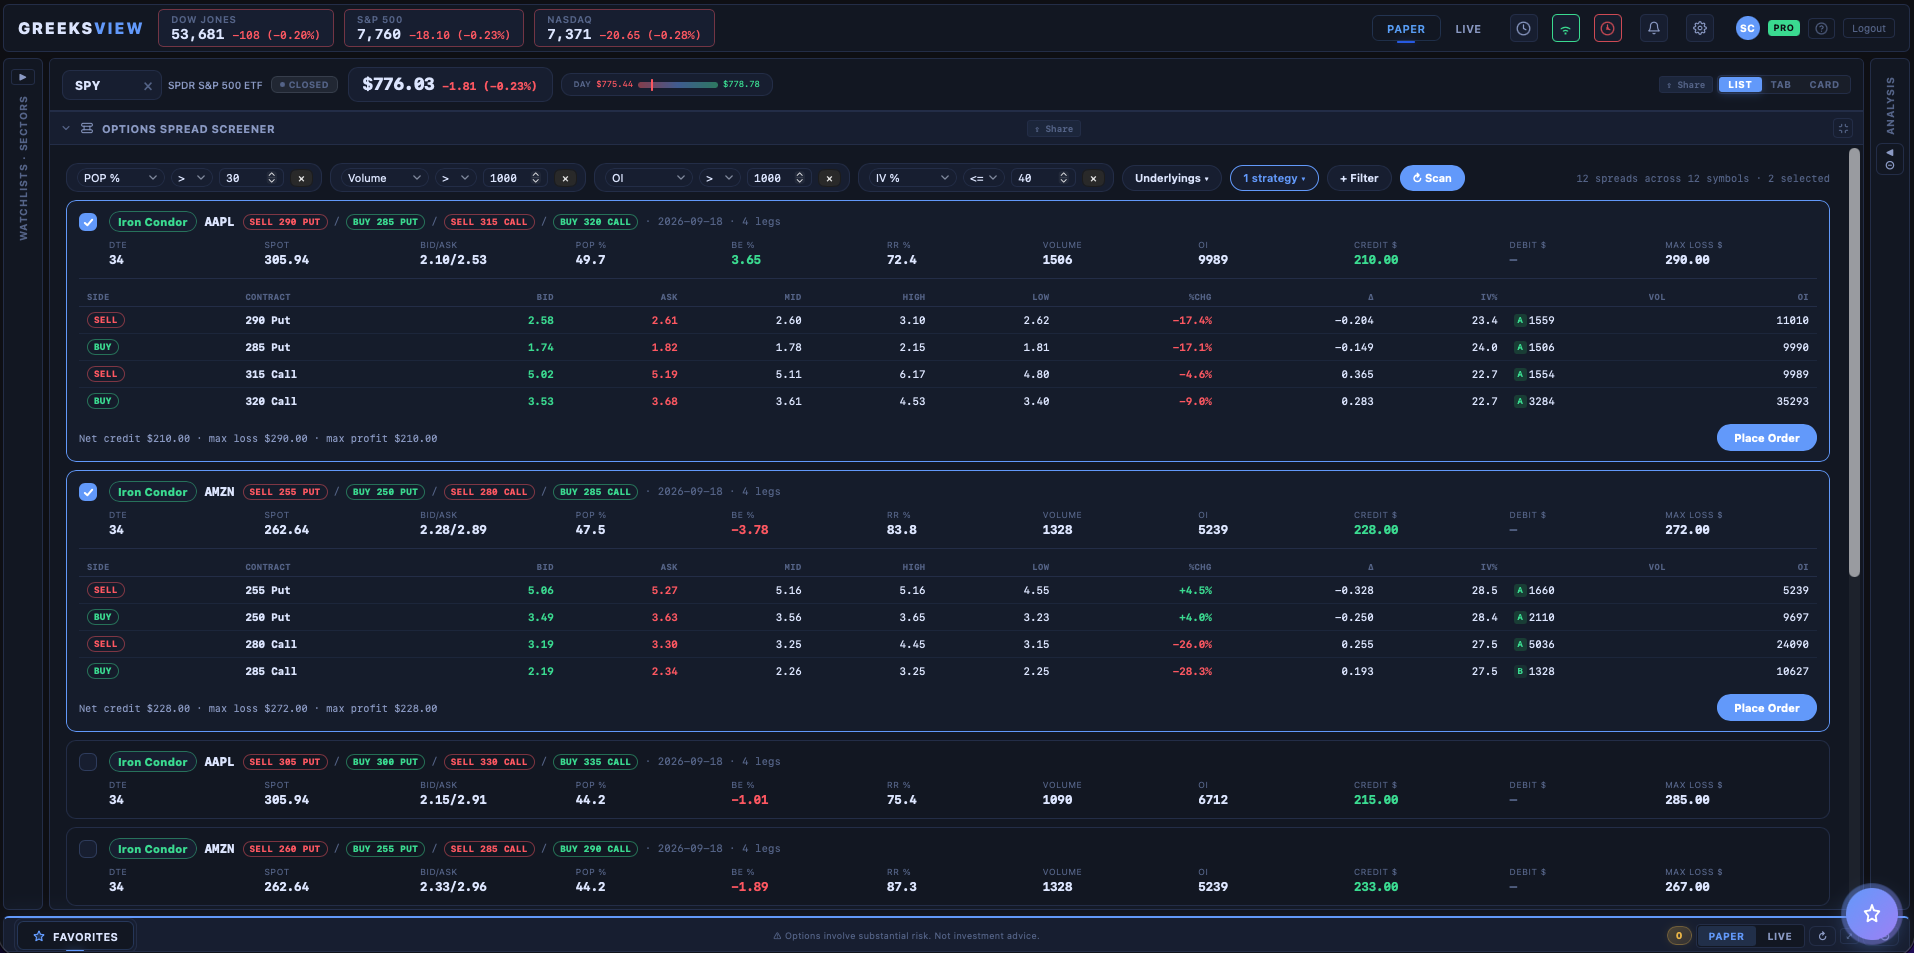Click the Dow Jones index ticker
The image size is (1914, 953).
(246, 28)
